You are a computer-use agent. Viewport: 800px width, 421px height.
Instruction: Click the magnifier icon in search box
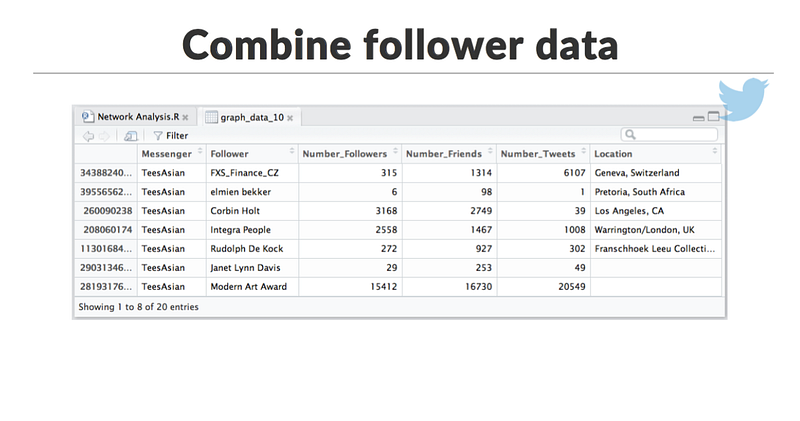[630, 134]
